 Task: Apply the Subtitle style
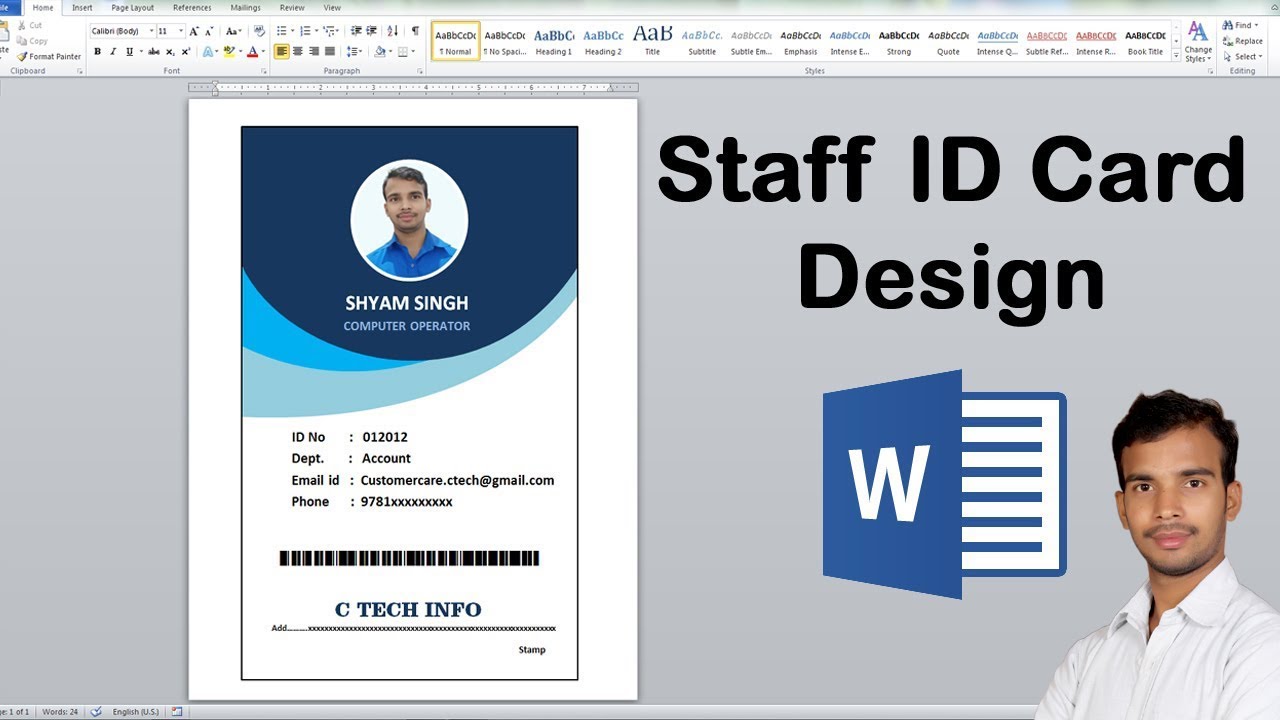702,41
